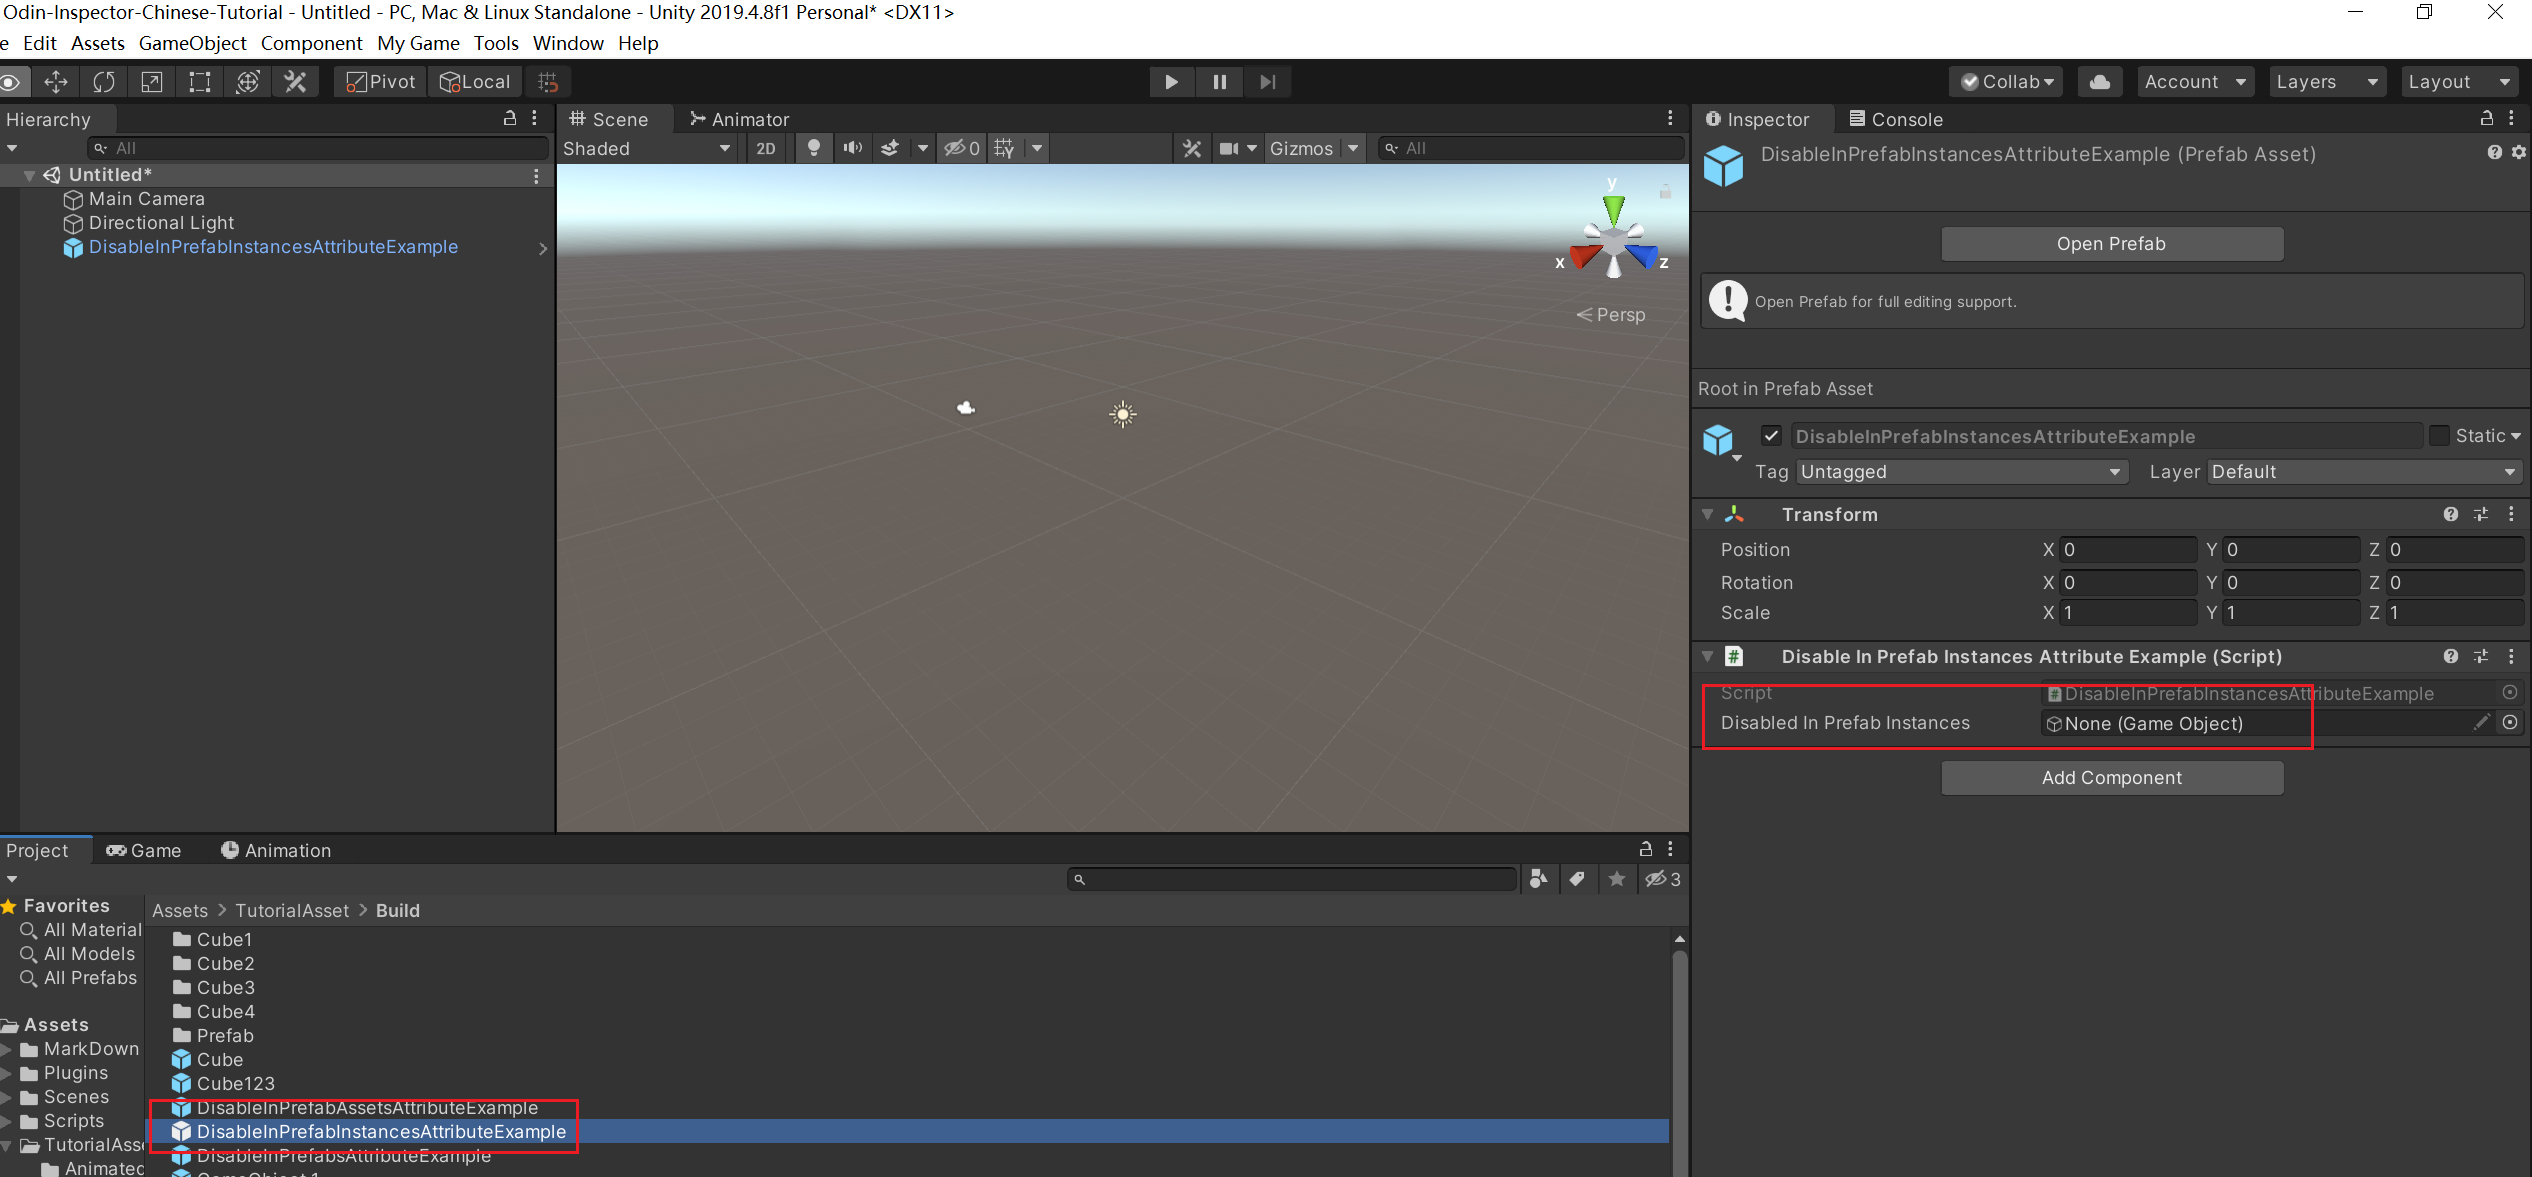2532x1177 pixels.
Task: Open the custom editor tools icon
Action: 295,82
